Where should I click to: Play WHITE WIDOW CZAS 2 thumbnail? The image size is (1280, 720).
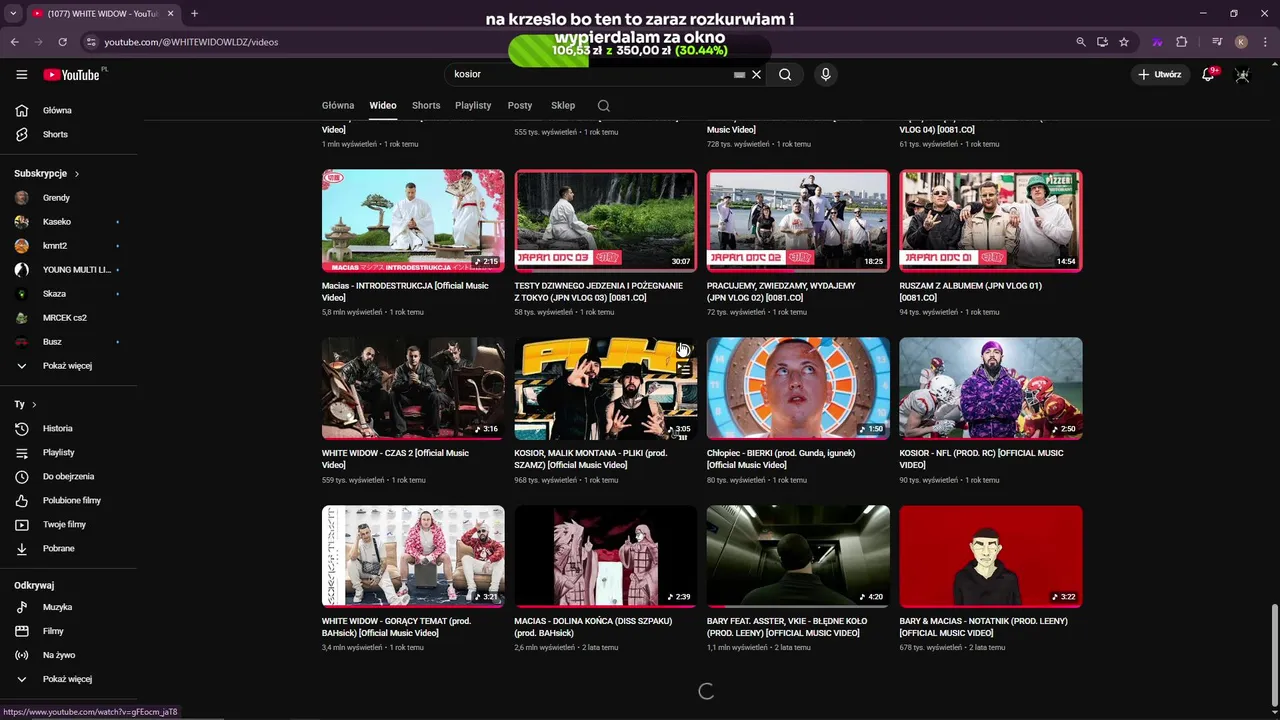click(x=413, y=388)
